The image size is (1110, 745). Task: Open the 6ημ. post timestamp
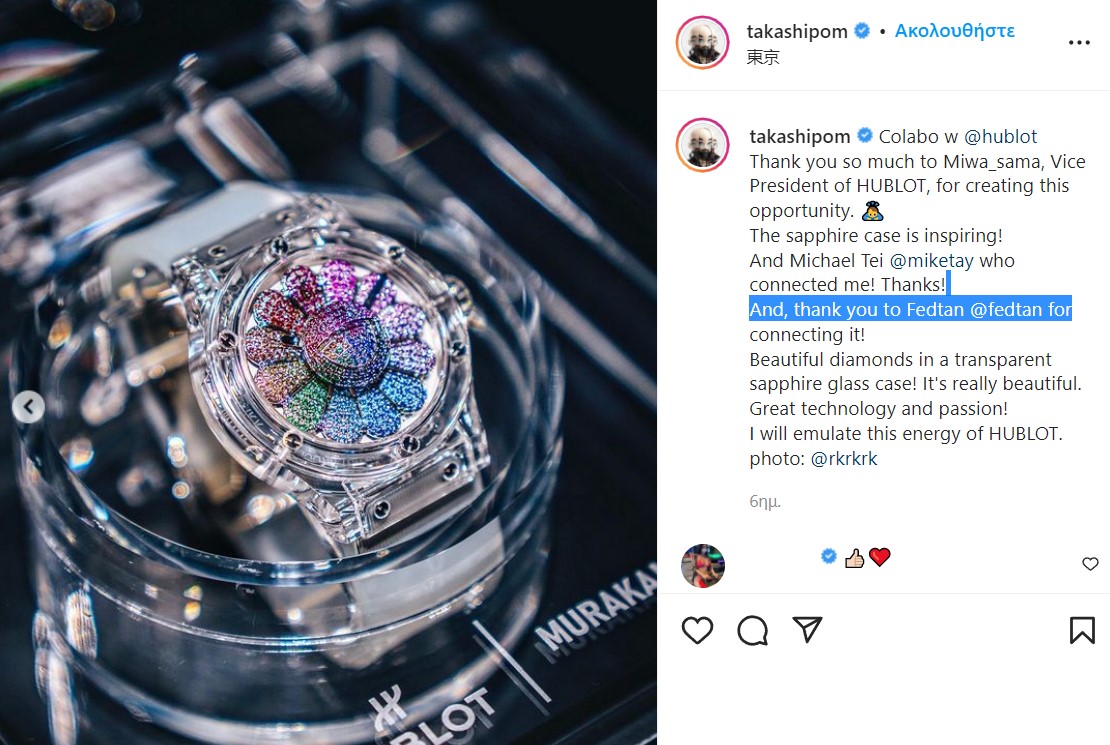pos(765,501)
